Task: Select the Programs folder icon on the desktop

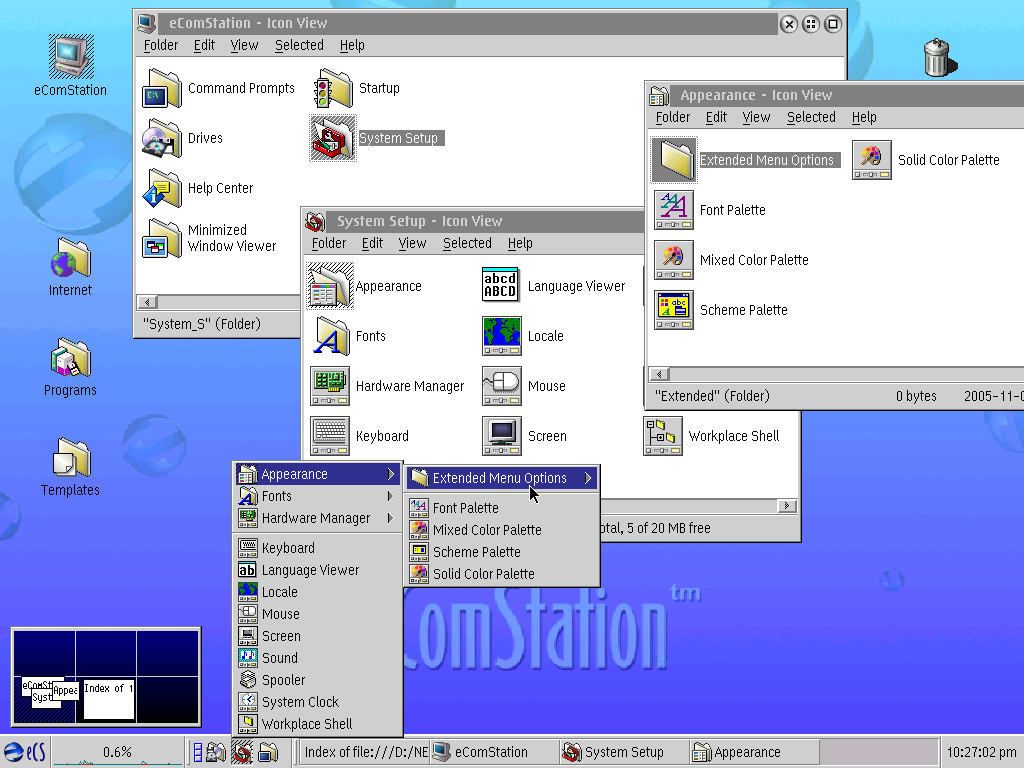Action: pyautogui.click(x=71, y=357)
